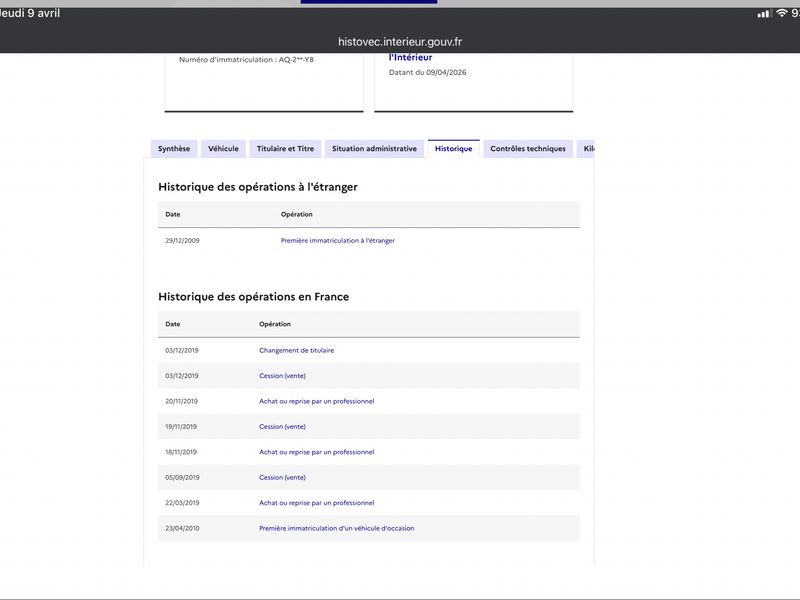800x600 pixels.
Task: Click Numéro d'immatriculation AQ-2**-YB text
Action: [246, 60]
